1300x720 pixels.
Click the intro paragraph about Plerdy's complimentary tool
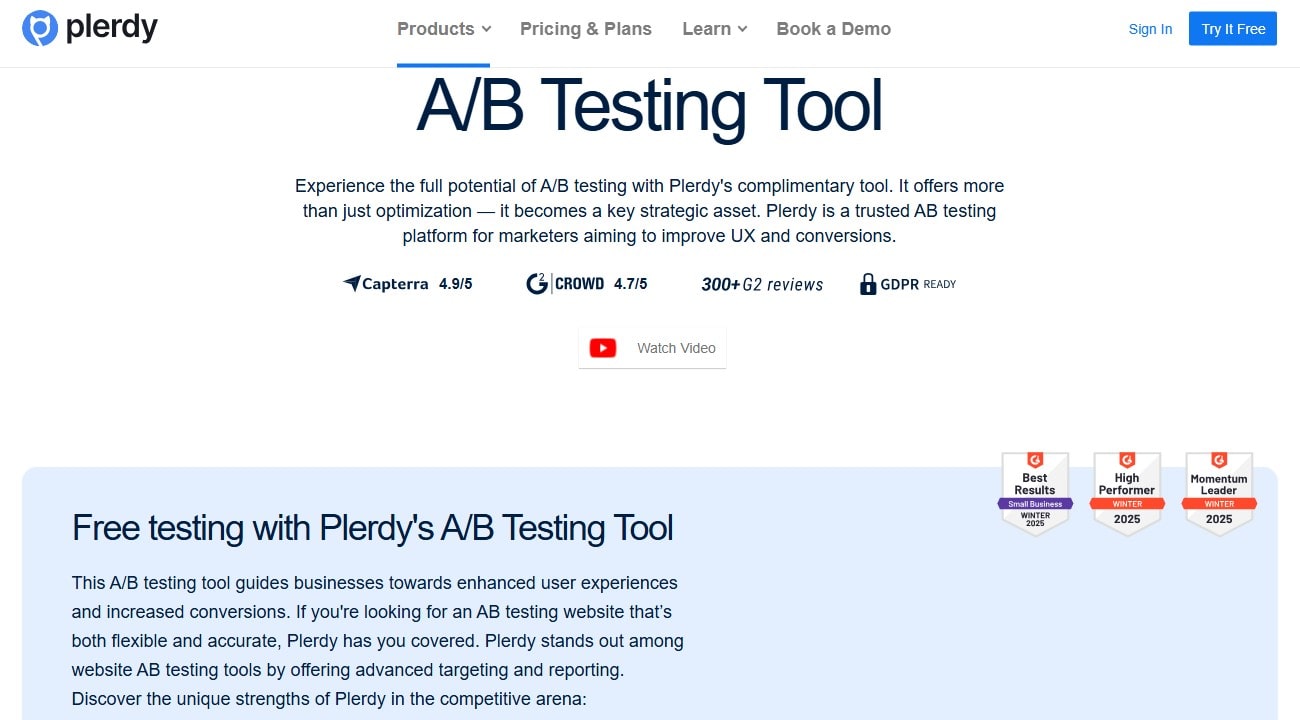[x=650, y=211]
